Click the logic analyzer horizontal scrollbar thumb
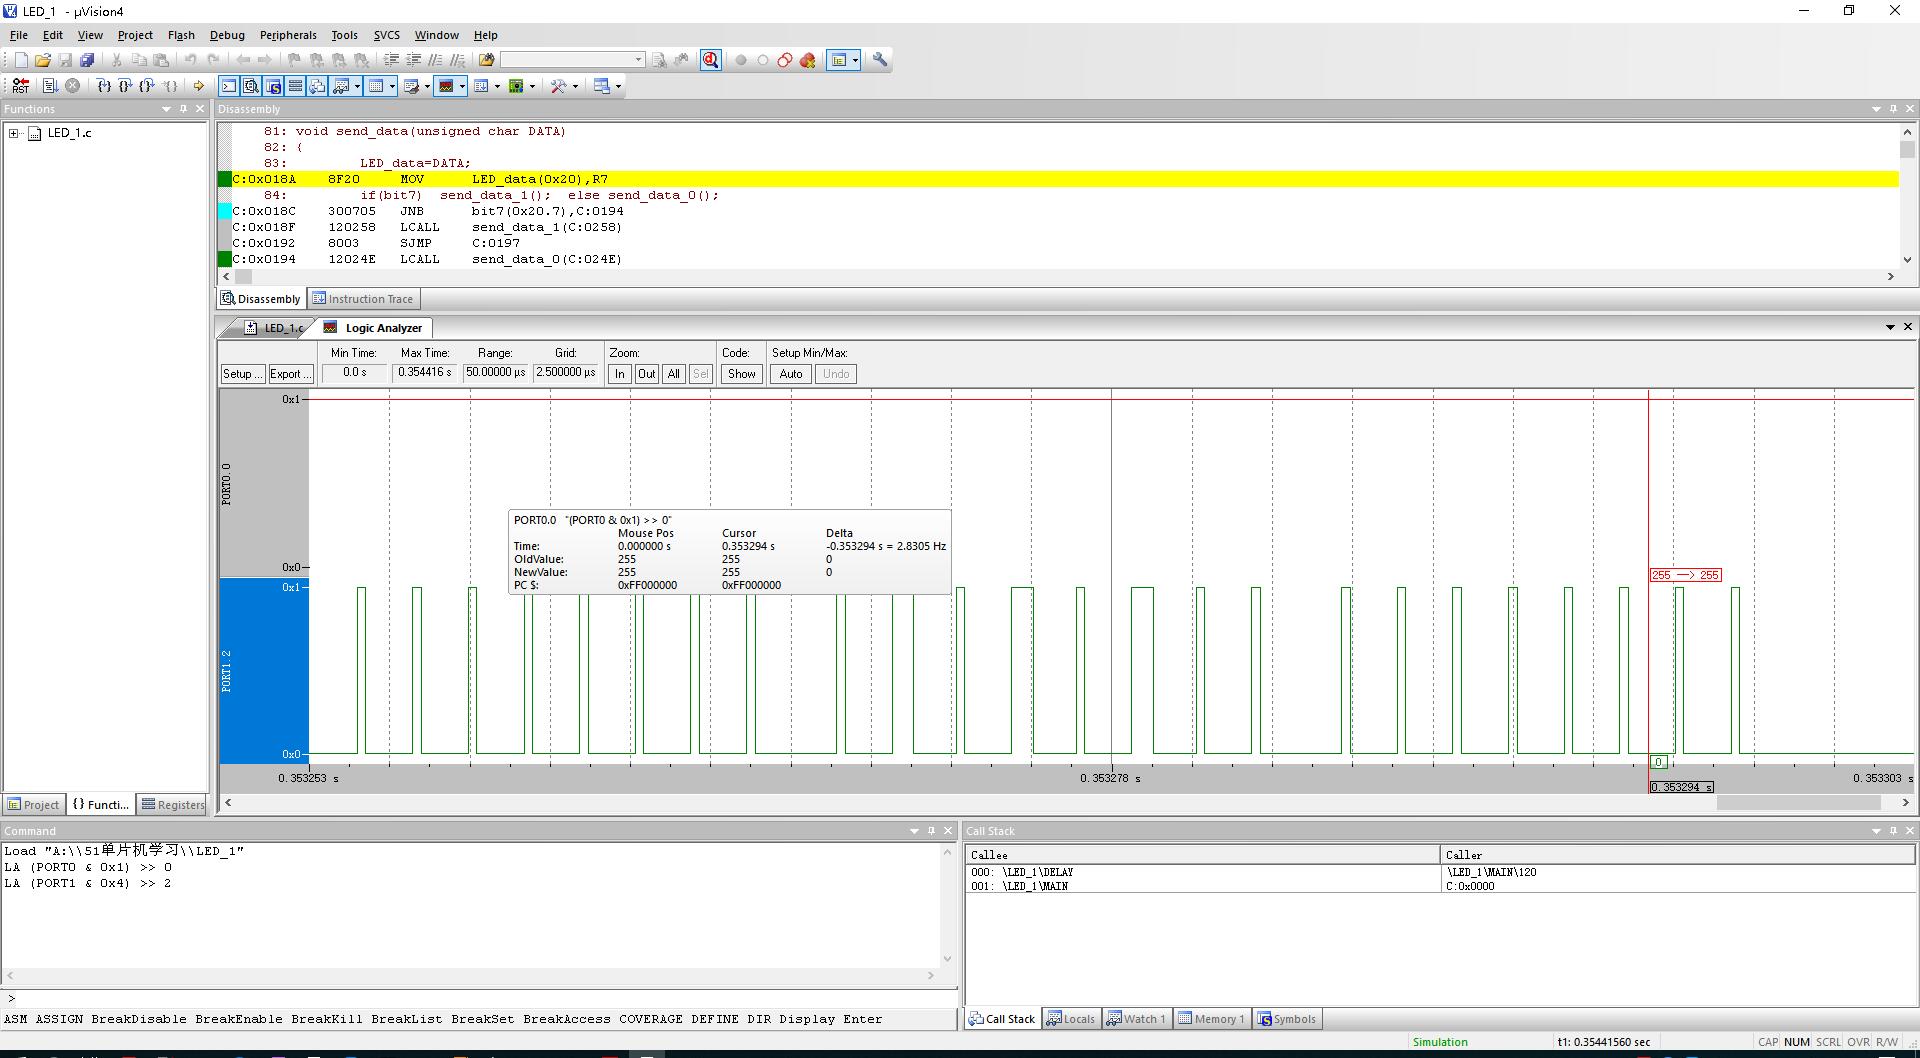Image resolution: width=1920 pixels, height=1058 pixels. pyautogui.click(x=1800, y=803)
